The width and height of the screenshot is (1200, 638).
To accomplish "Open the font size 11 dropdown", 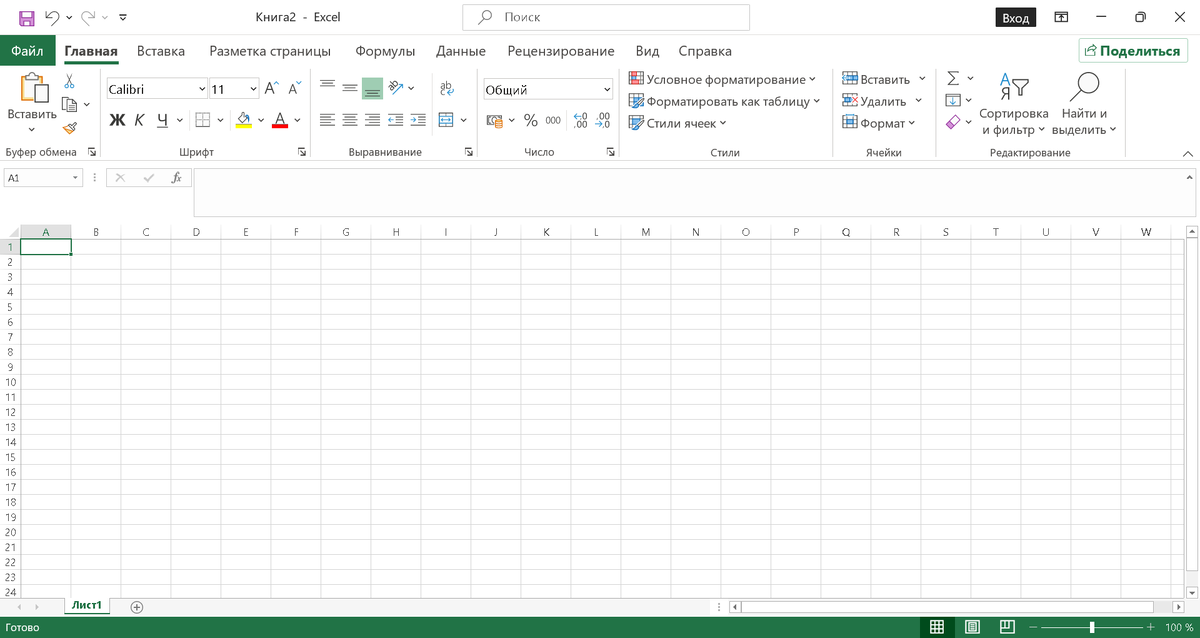I will pos(253,89).
